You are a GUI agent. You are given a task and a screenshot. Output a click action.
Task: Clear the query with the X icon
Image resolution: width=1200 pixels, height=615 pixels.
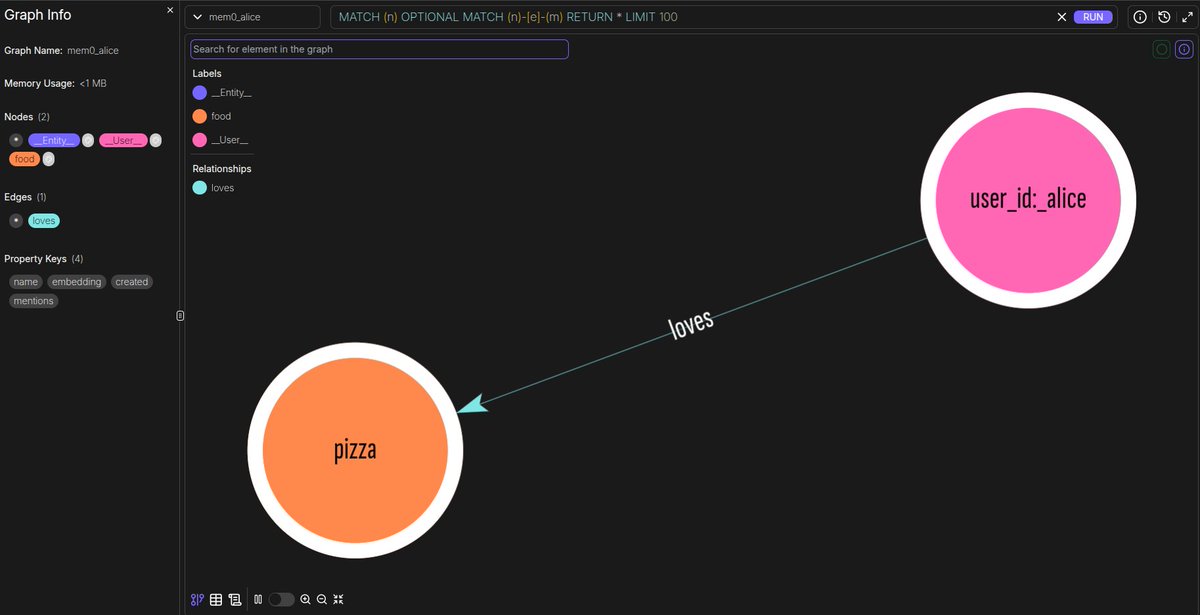coord(1062,17)
